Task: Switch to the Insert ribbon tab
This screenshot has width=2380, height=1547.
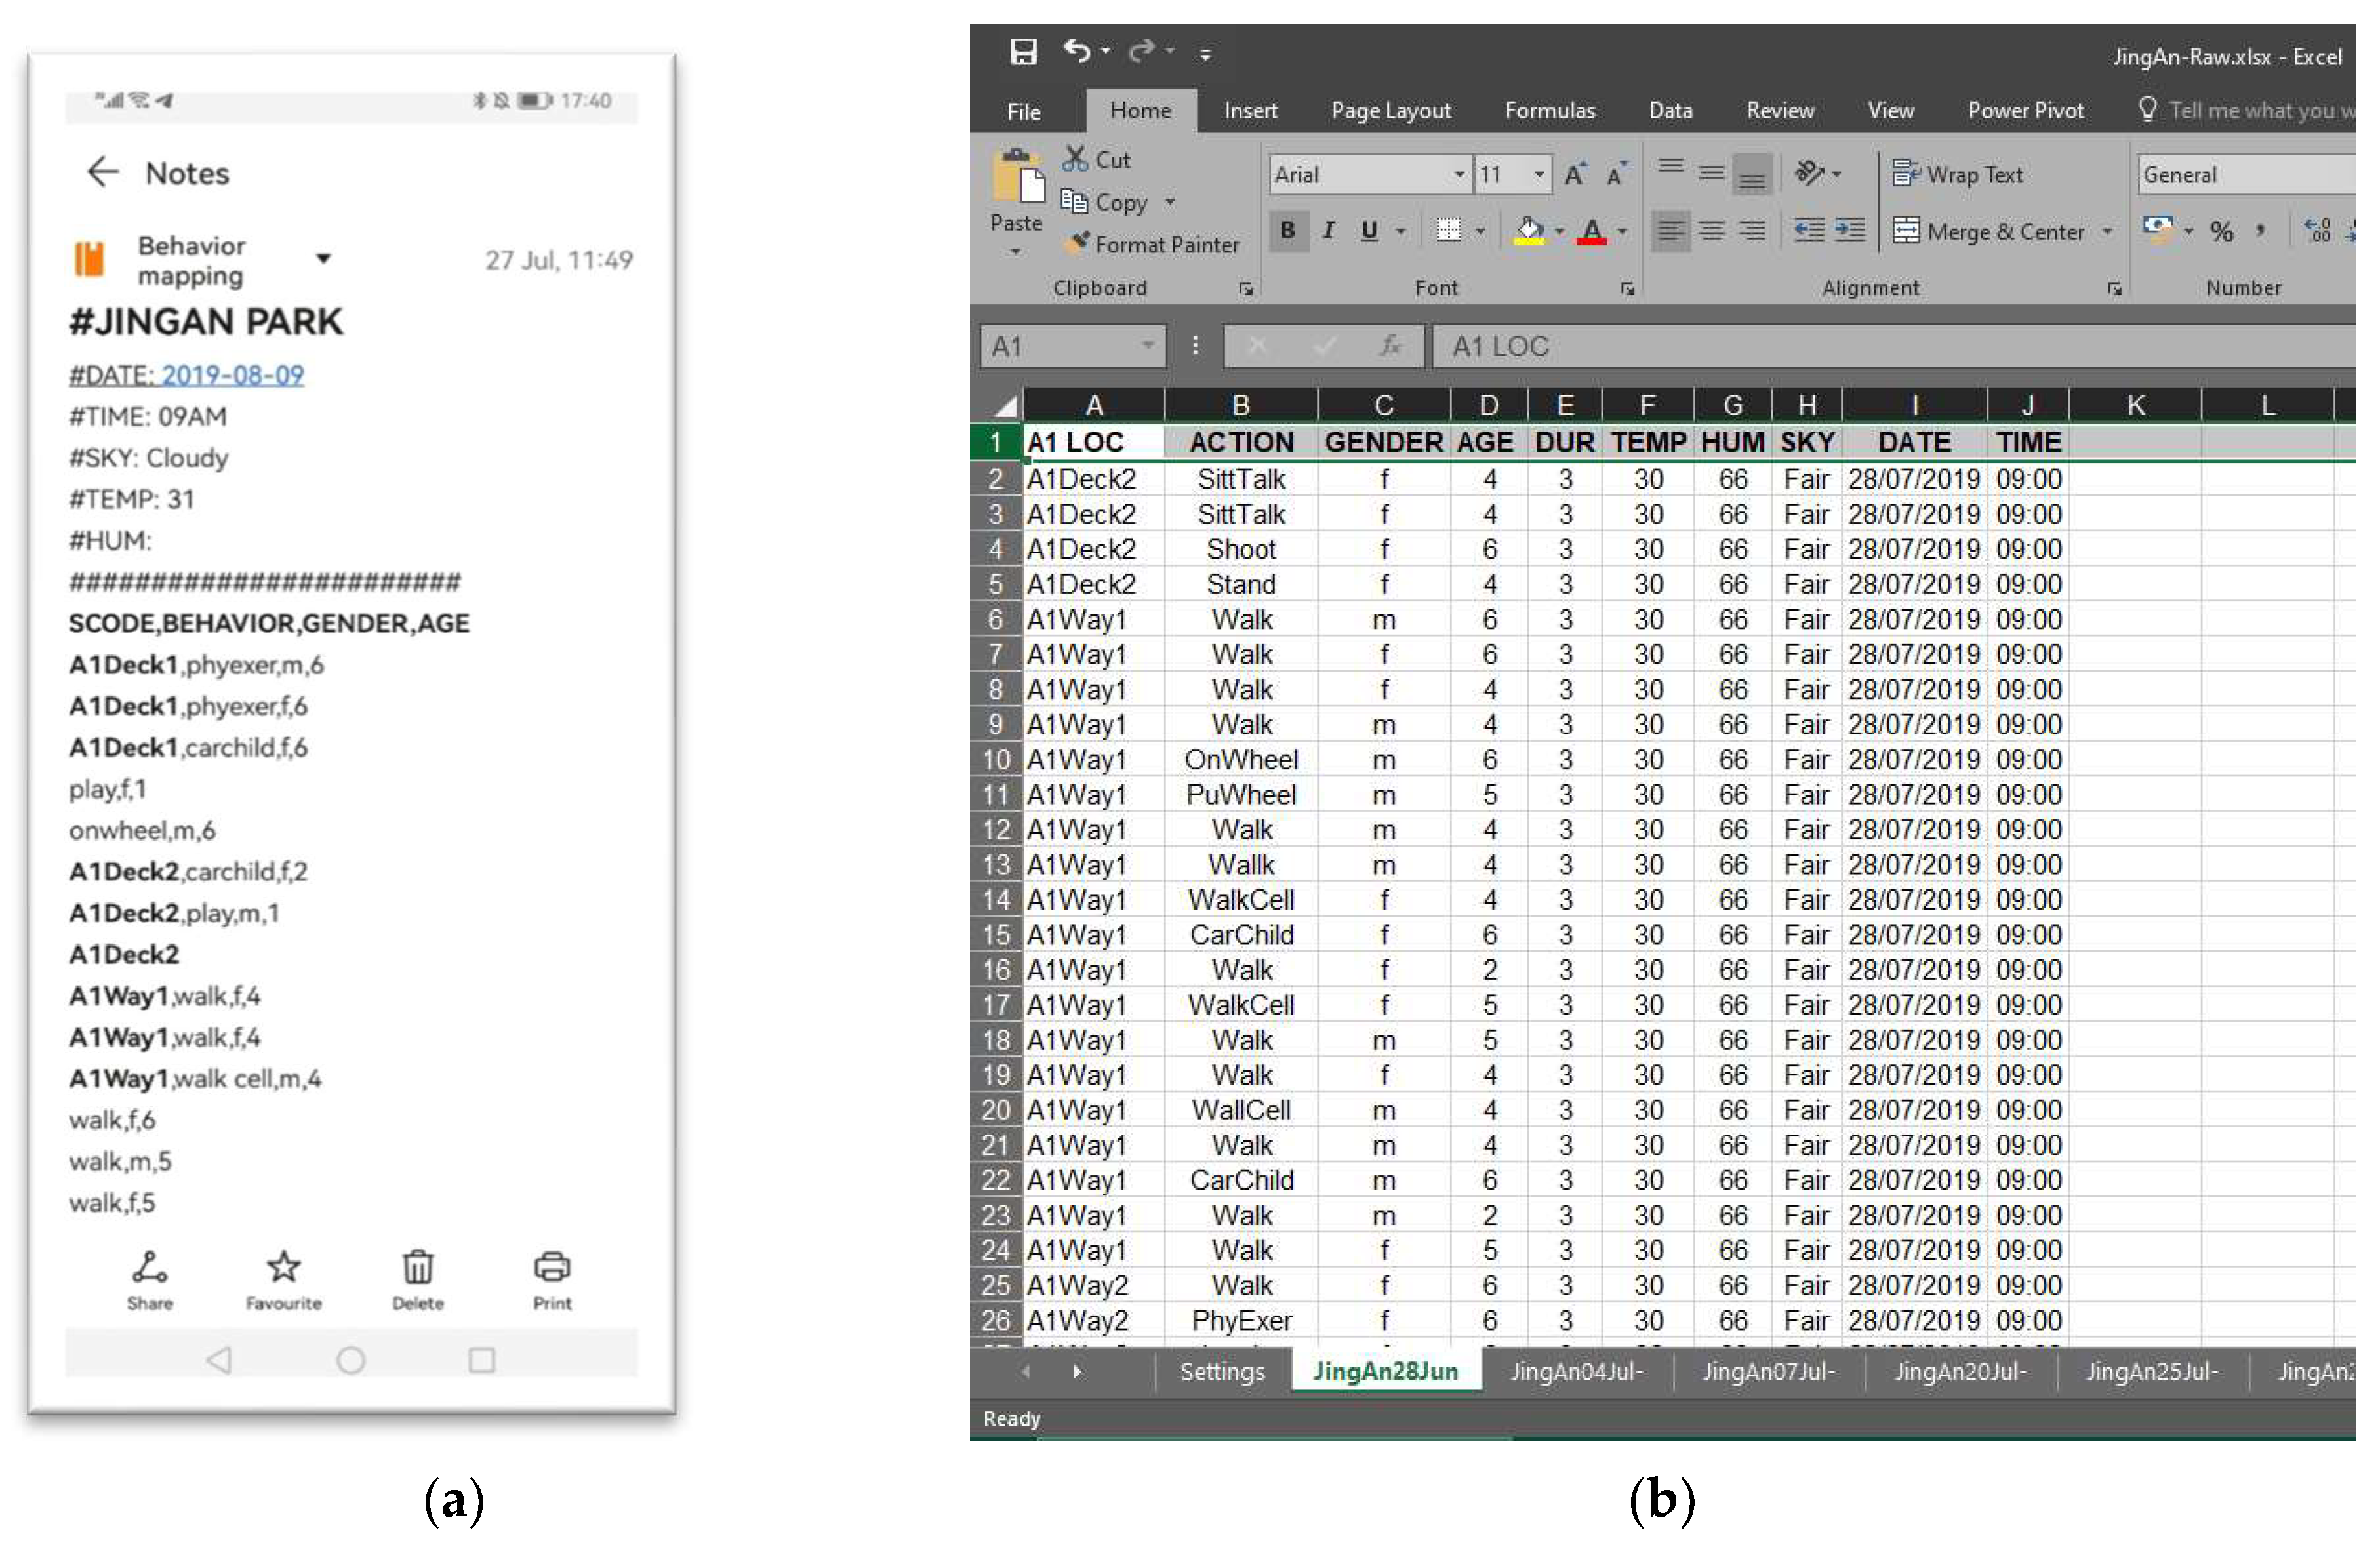Action: tap(1250, 110)
